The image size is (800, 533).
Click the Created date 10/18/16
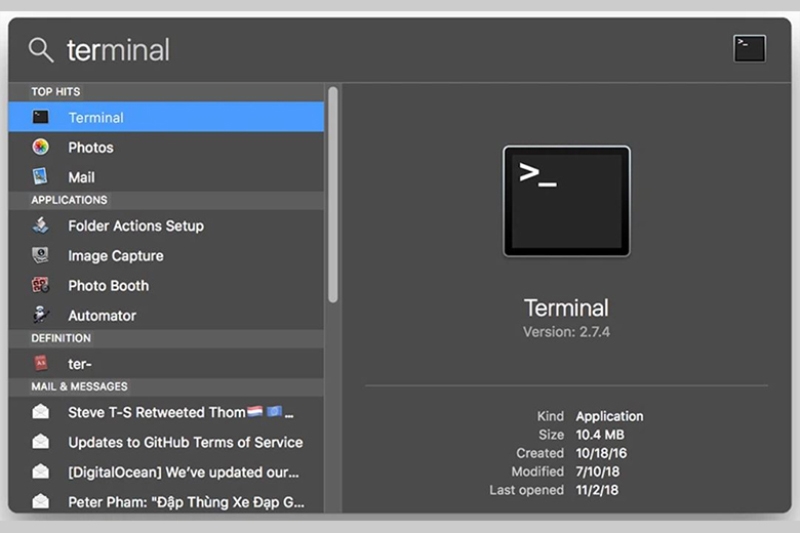tap(602, 453)
